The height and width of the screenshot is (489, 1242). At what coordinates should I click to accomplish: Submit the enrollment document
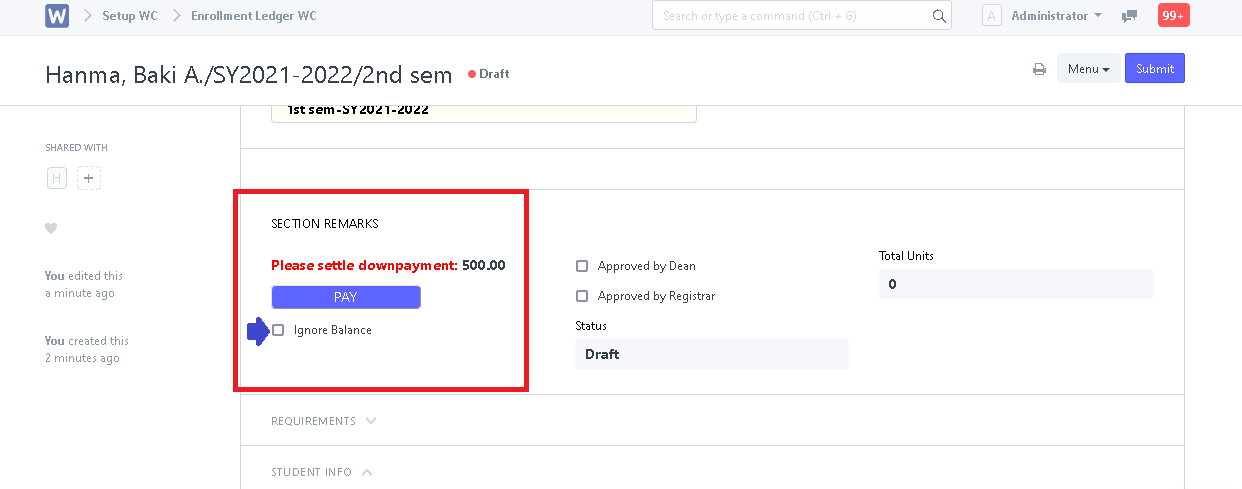pyautogui.click(x=1155, y=68)
